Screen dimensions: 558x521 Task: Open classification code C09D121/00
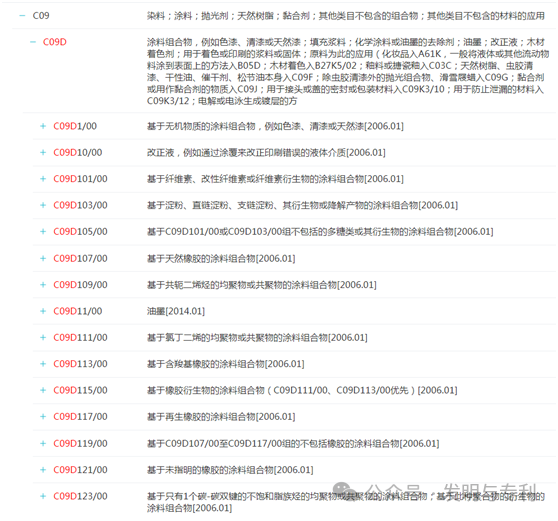80,470
